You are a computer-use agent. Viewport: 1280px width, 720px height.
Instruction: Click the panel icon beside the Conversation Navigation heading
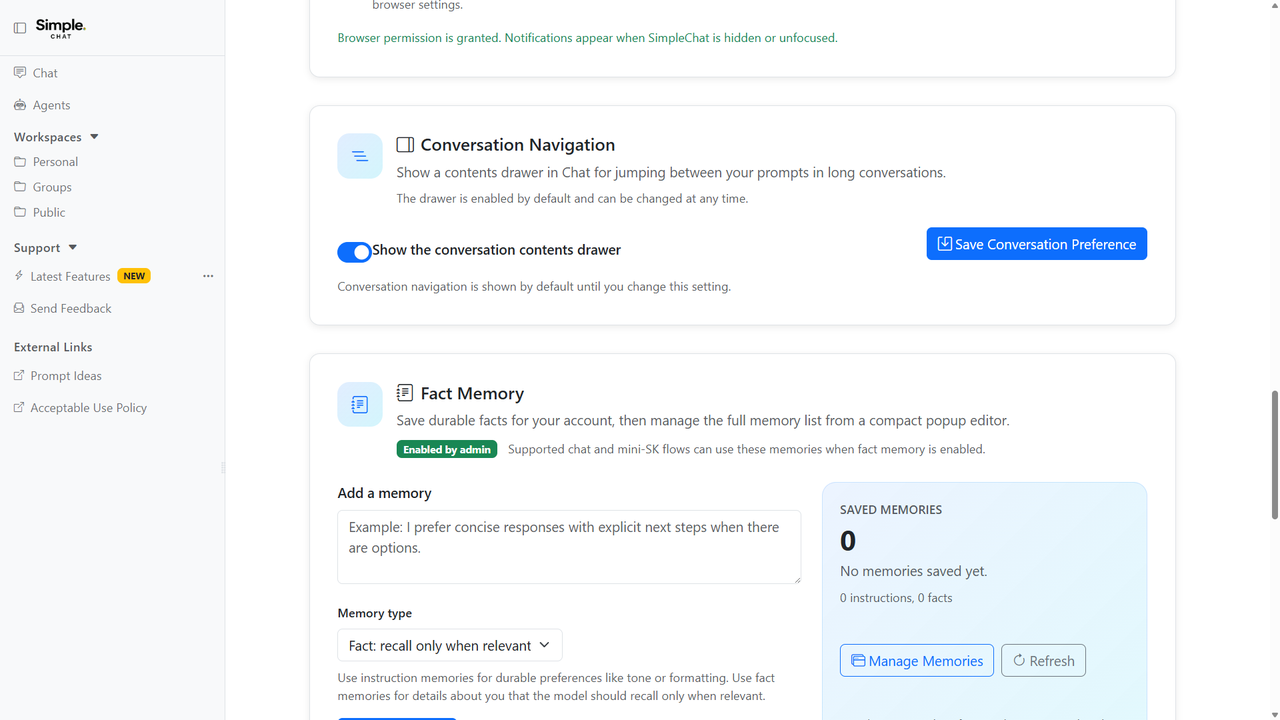point(405,145)
